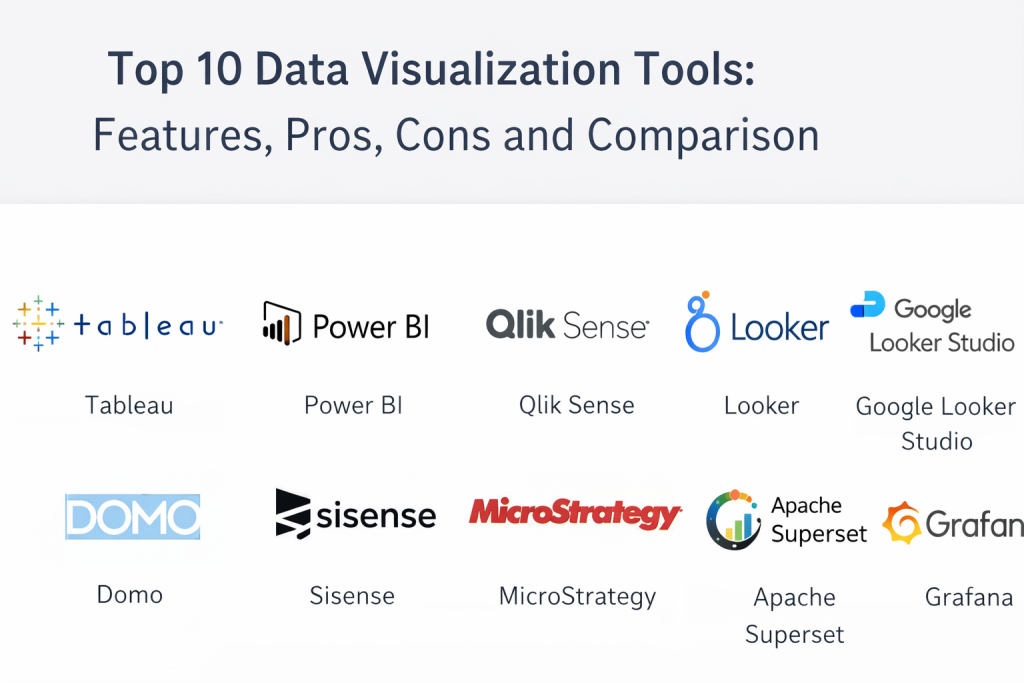Select the MicroStrategy text label
This screenshot has height=683, width=1024.
577,597
